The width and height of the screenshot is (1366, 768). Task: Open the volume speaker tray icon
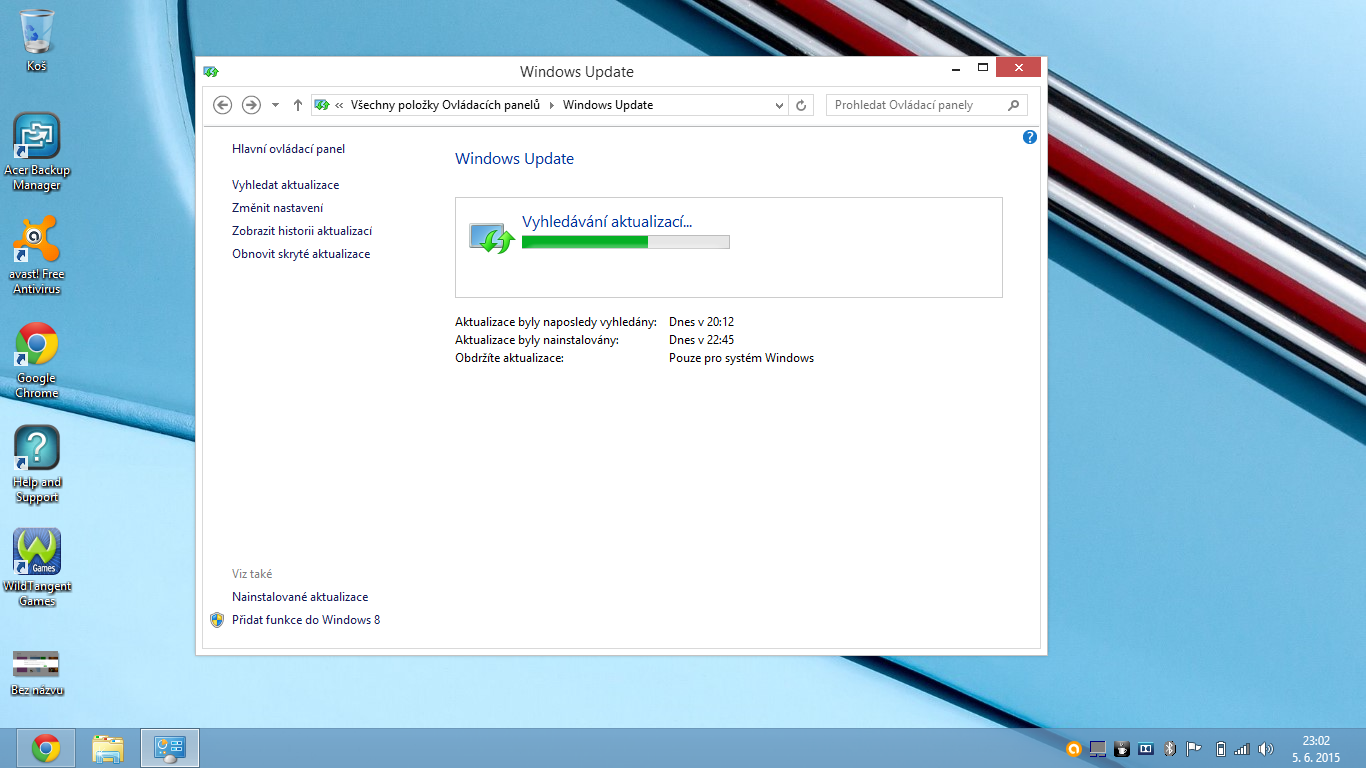tap(1266, 748)
